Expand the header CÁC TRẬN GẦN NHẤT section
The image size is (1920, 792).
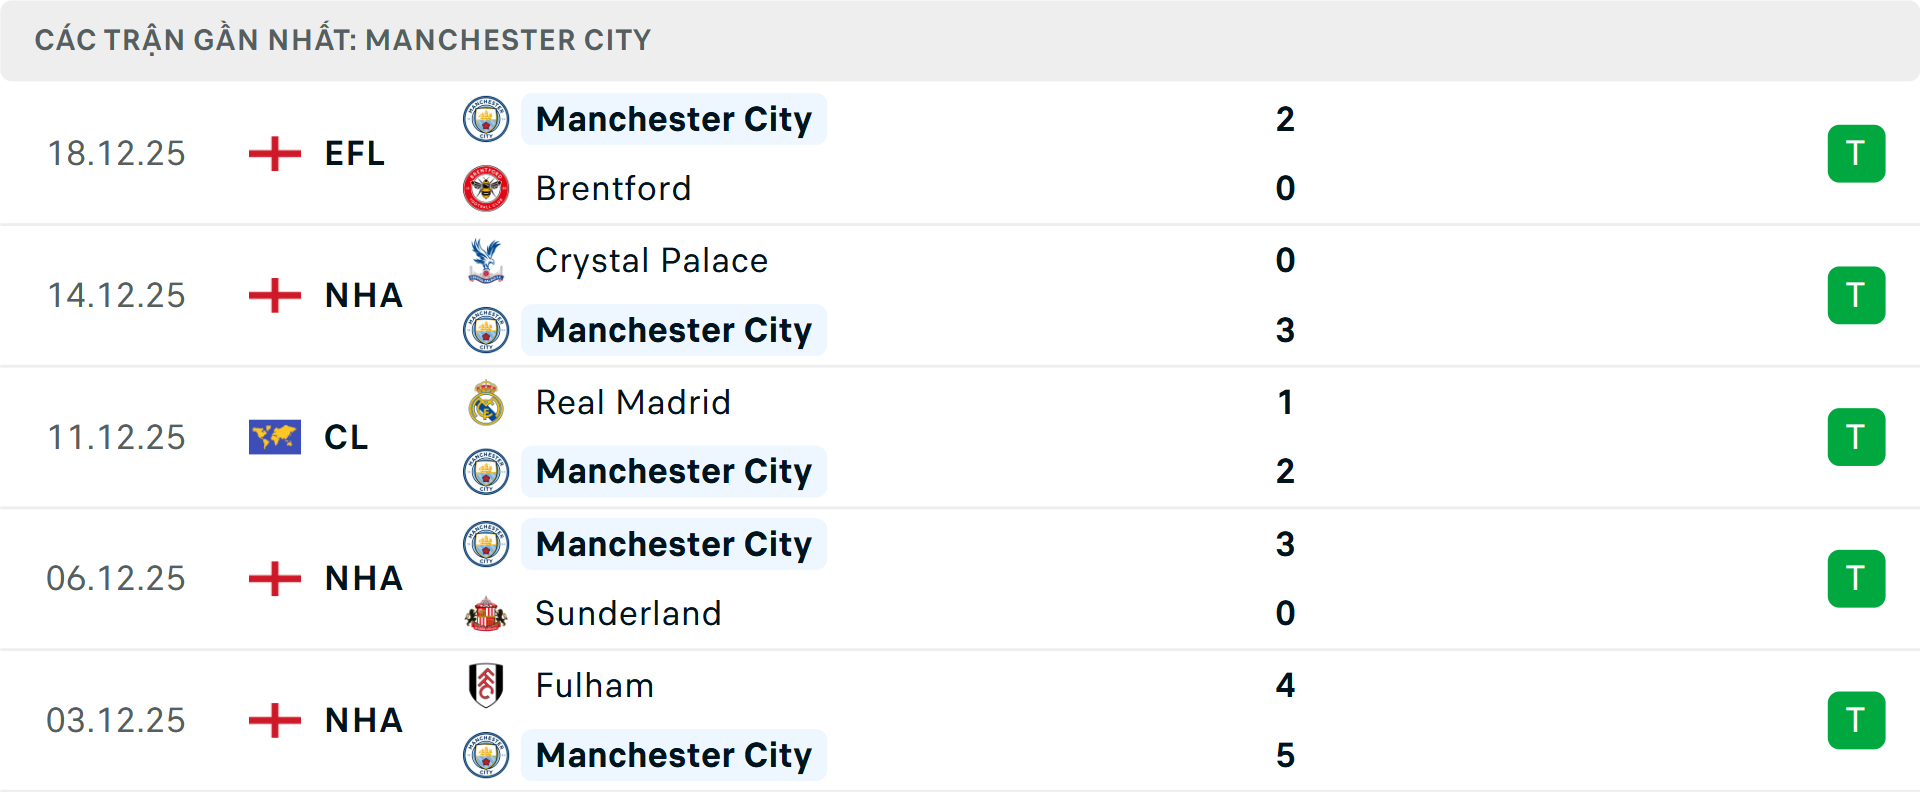(x=343, y=40)
